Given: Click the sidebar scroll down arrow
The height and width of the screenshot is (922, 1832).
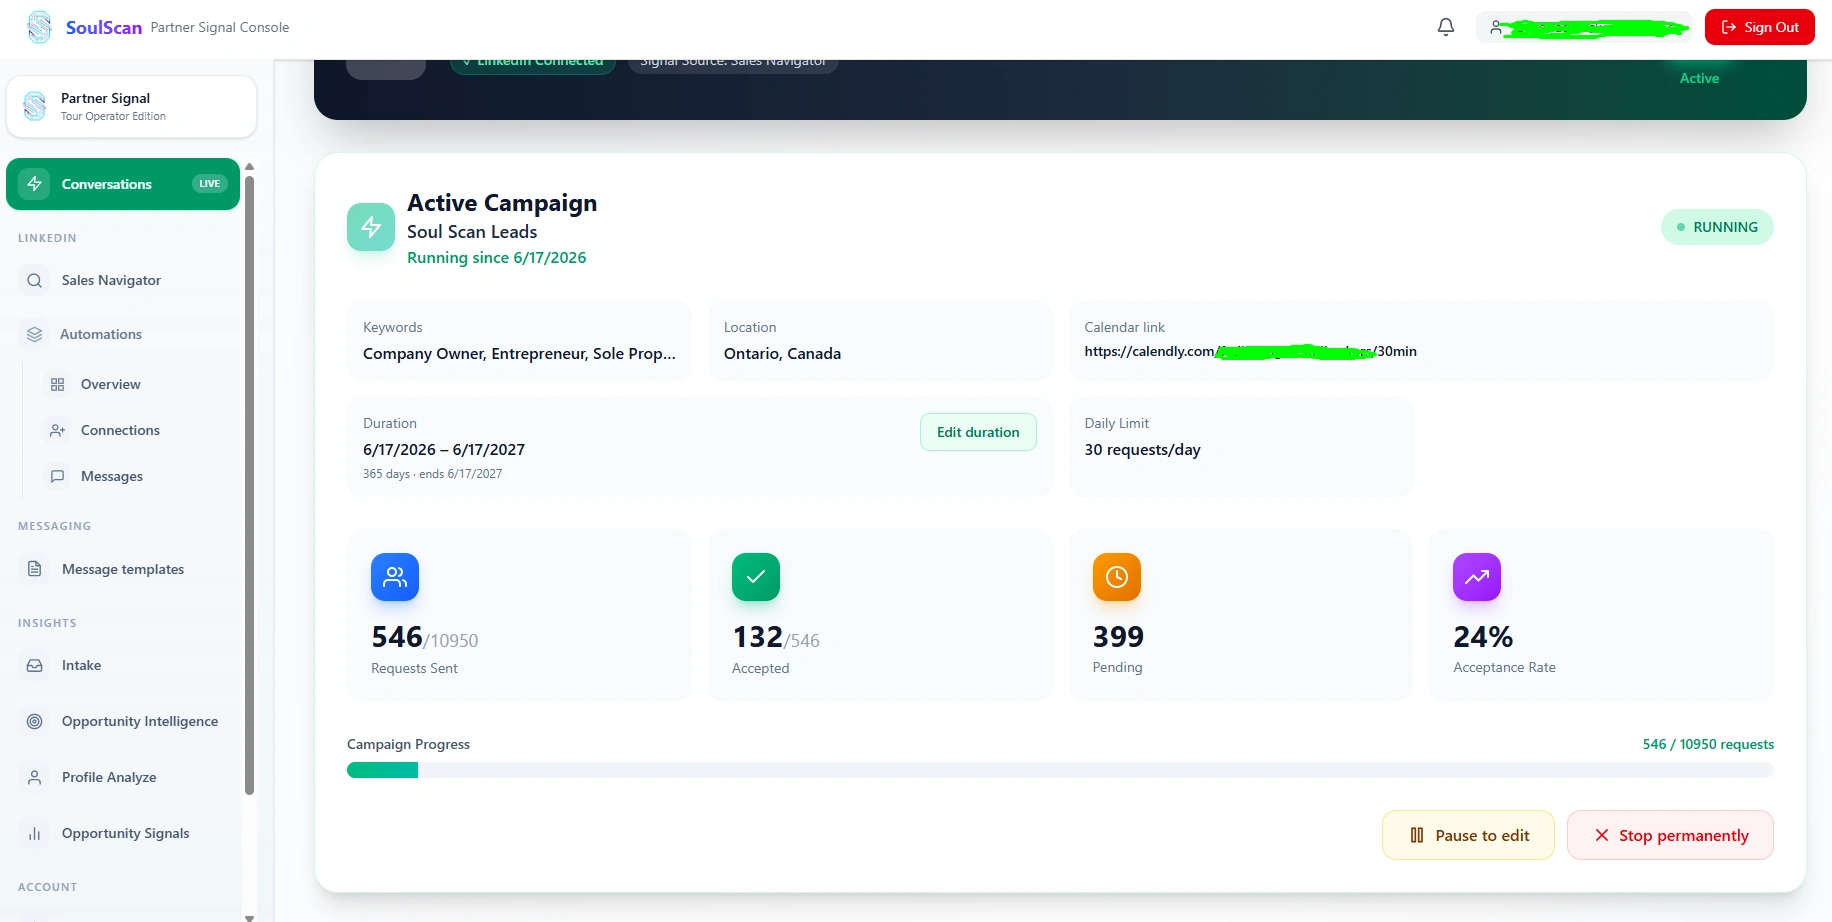Looking at the screenshot, I should pos(249,916).
